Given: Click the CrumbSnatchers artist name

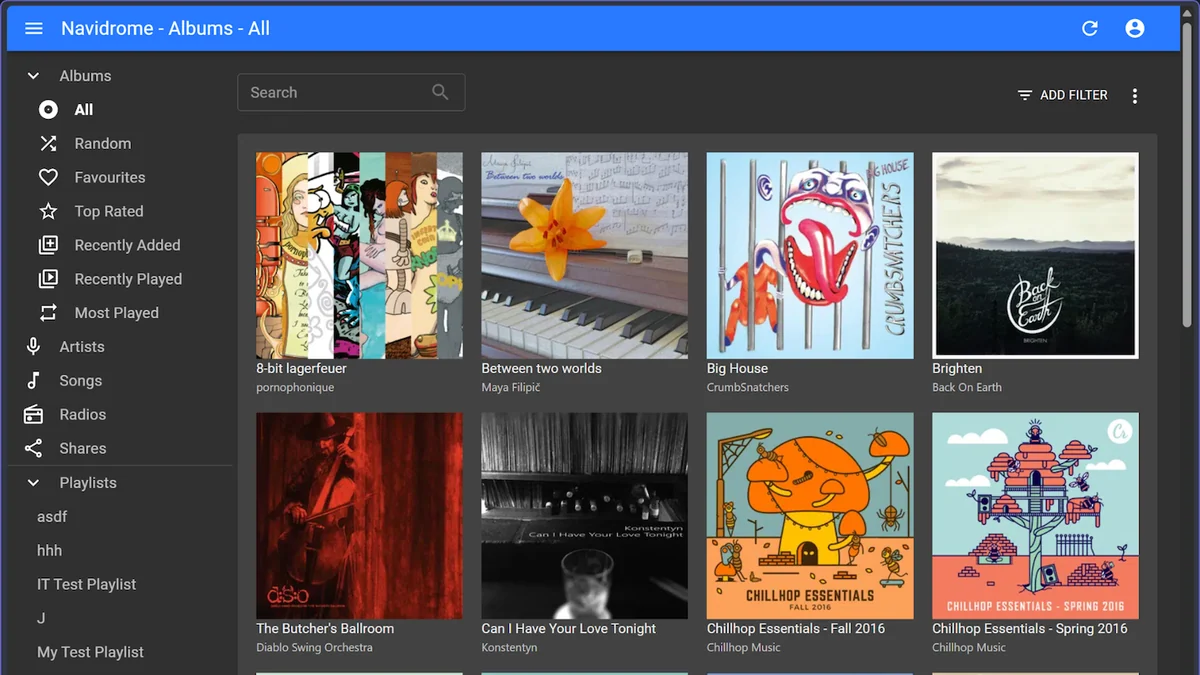Looking at the screenshot, I should click(748, 388).
